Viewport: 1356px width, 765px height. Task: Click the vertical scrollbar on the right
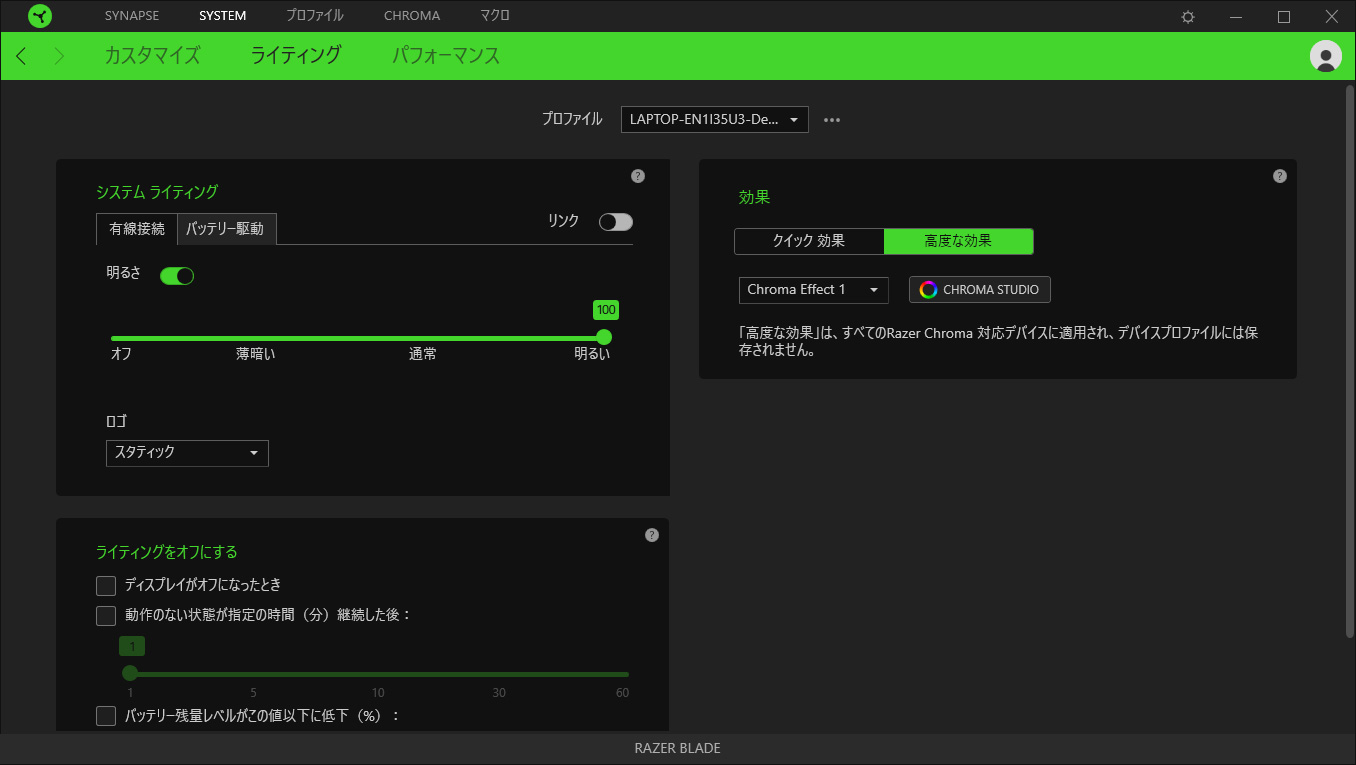[x=1349, y=361]
